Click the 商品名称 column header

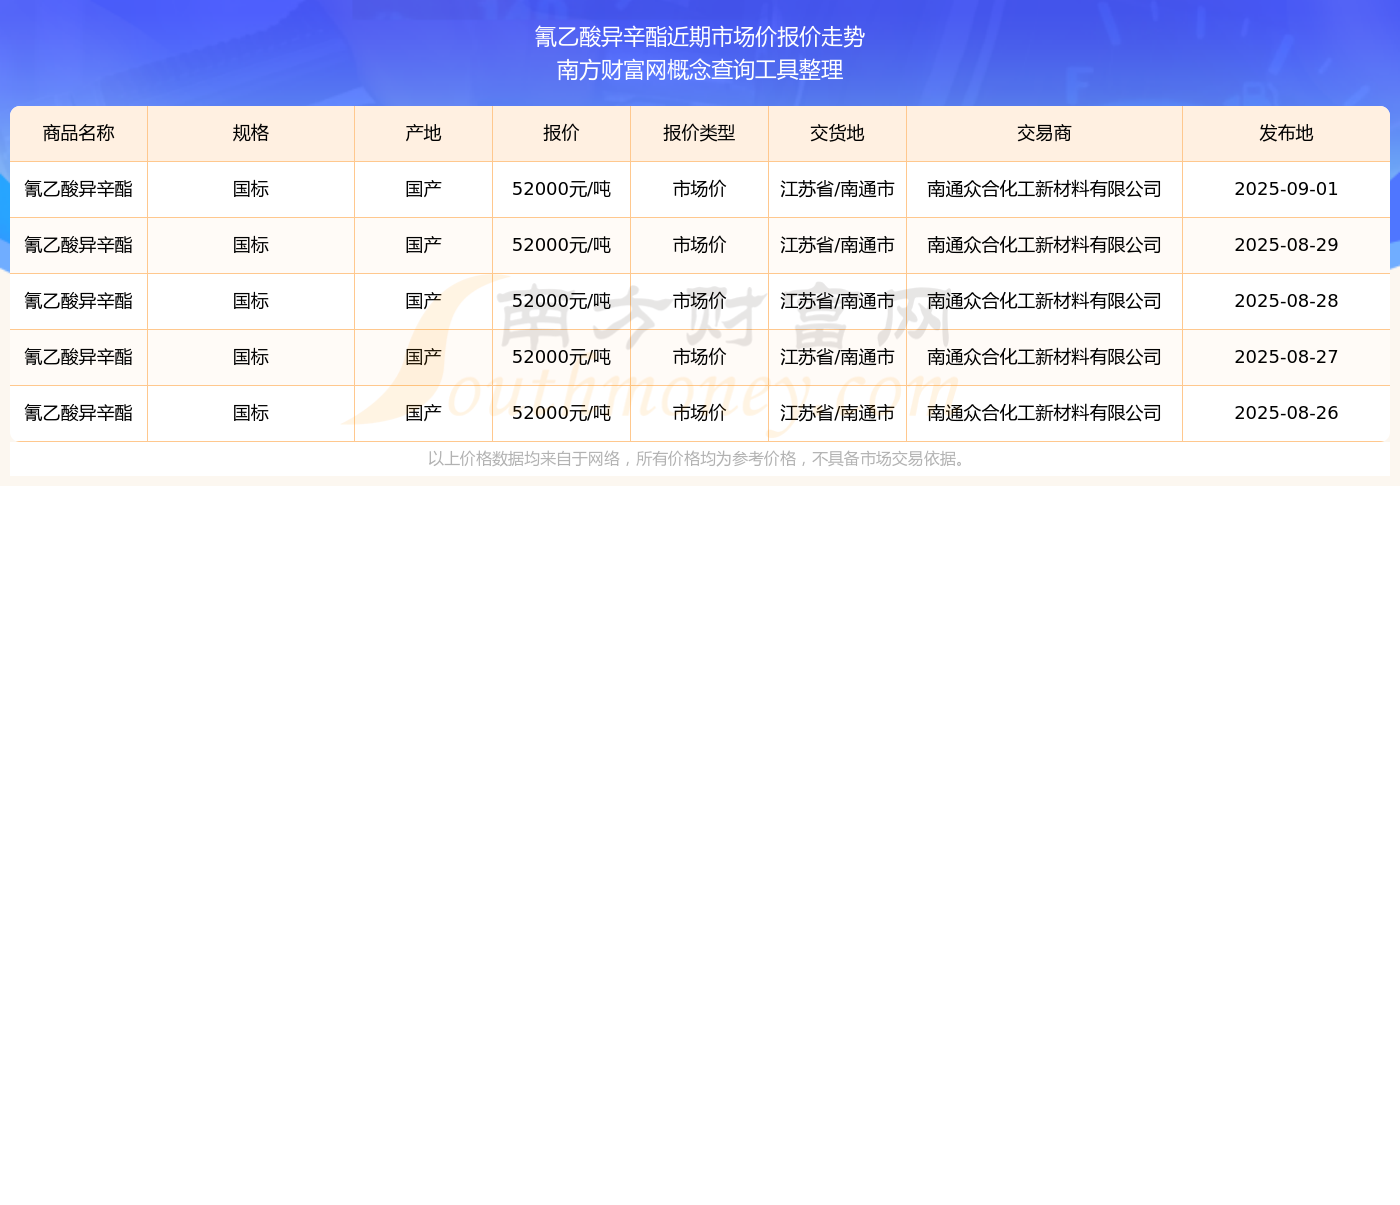(78, 134)
